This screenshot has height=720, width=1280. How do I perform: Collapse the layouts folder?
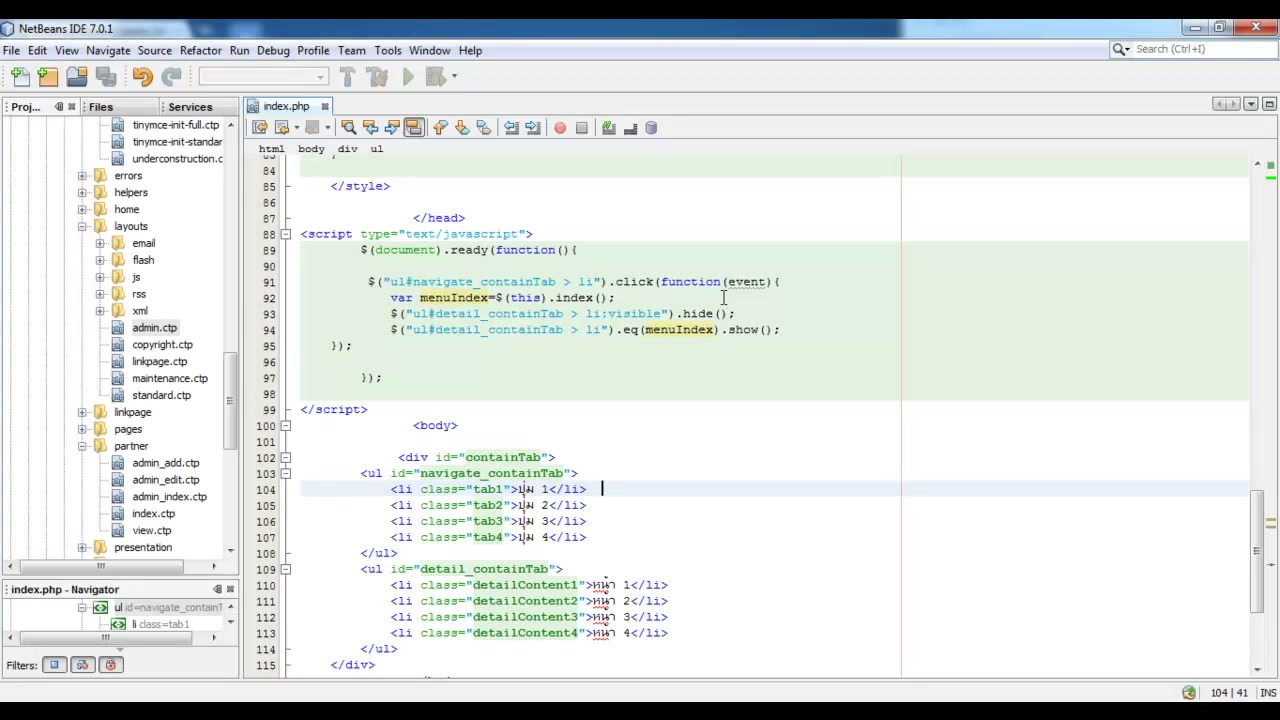coord(82,227)
